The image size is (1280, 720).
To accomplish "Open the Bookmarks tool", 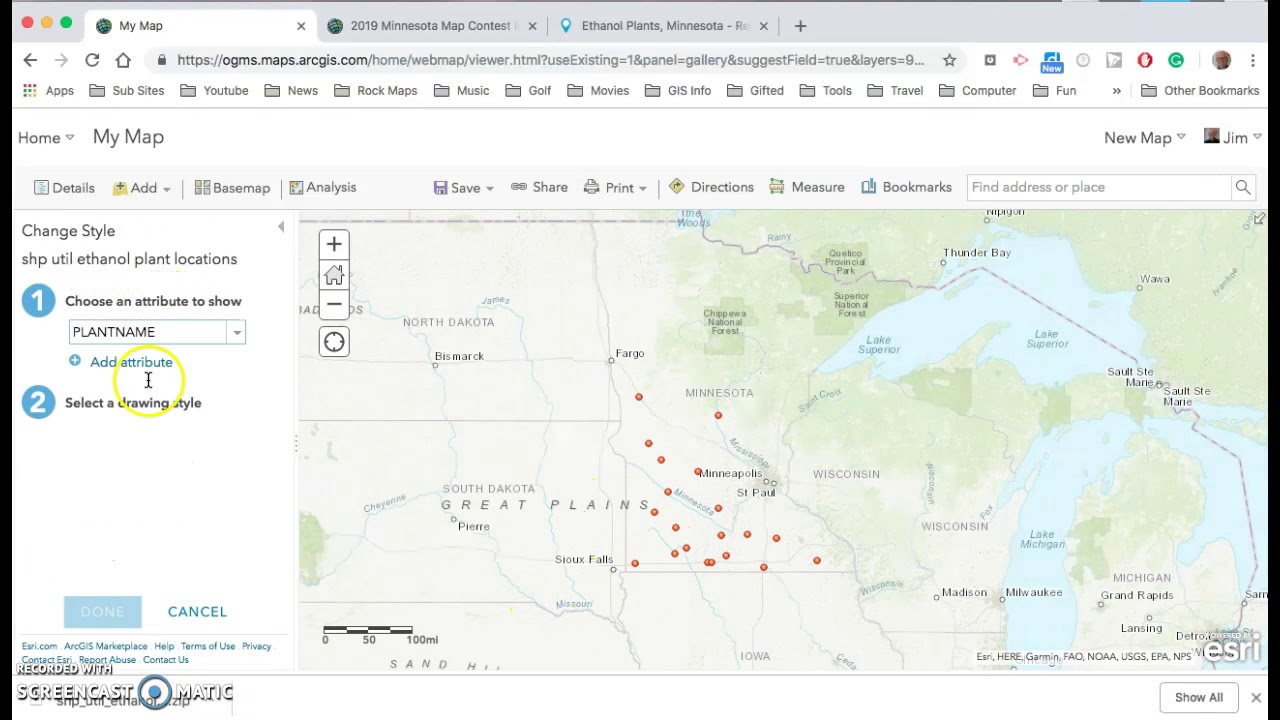I will tap(907, 187).
